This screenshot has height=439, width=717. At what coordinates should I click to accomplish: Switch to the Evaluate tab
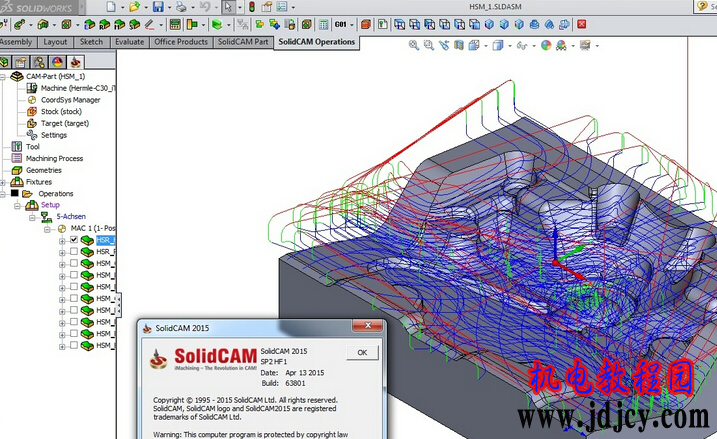(129, 42)
